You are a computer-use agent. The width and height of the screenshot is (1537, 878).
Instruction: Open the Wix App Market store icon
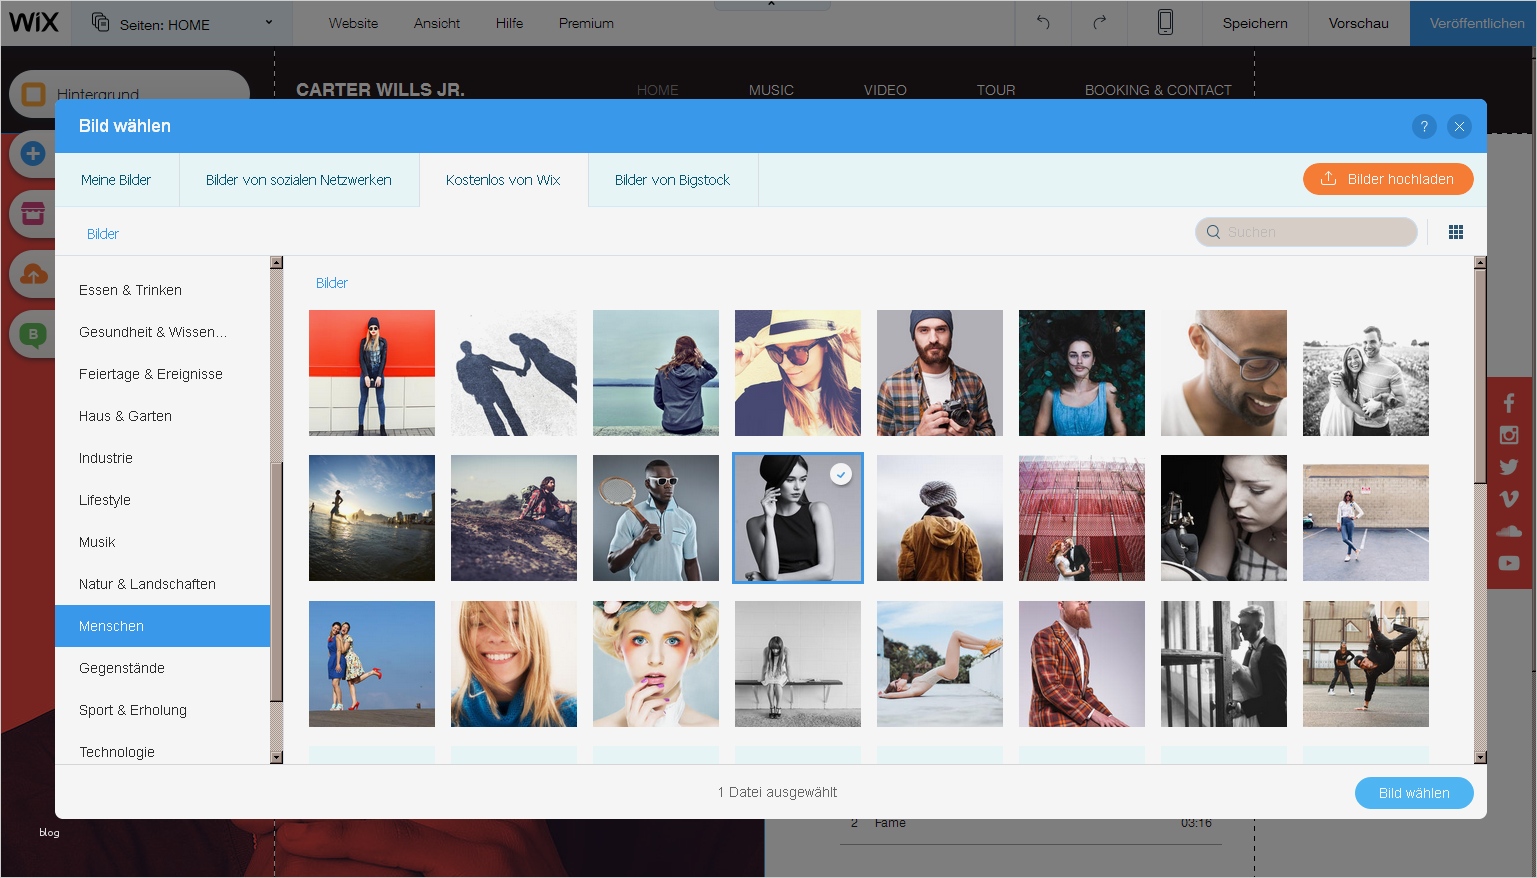pos(33,213)
